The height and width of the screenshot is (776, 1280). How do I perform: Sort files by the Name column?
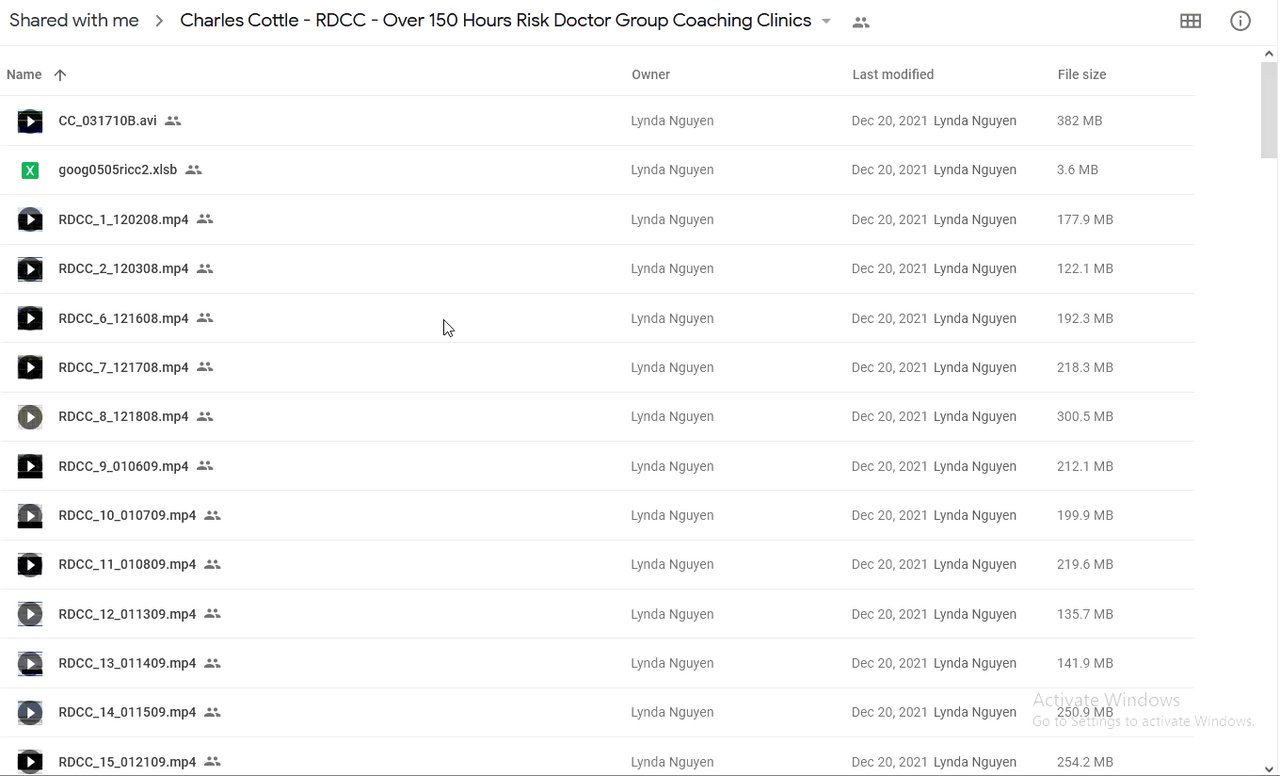(x=24, y=75)
